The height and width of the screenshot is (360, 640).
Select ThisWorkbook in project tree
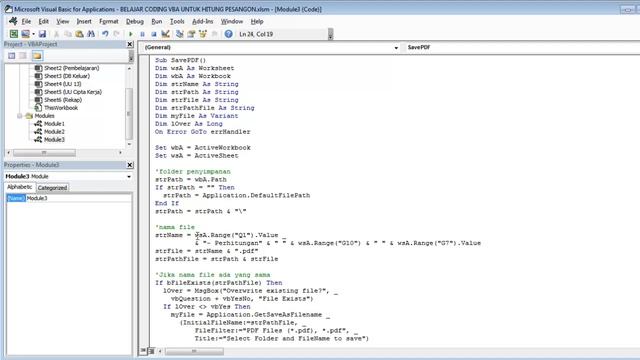[61, 108]
